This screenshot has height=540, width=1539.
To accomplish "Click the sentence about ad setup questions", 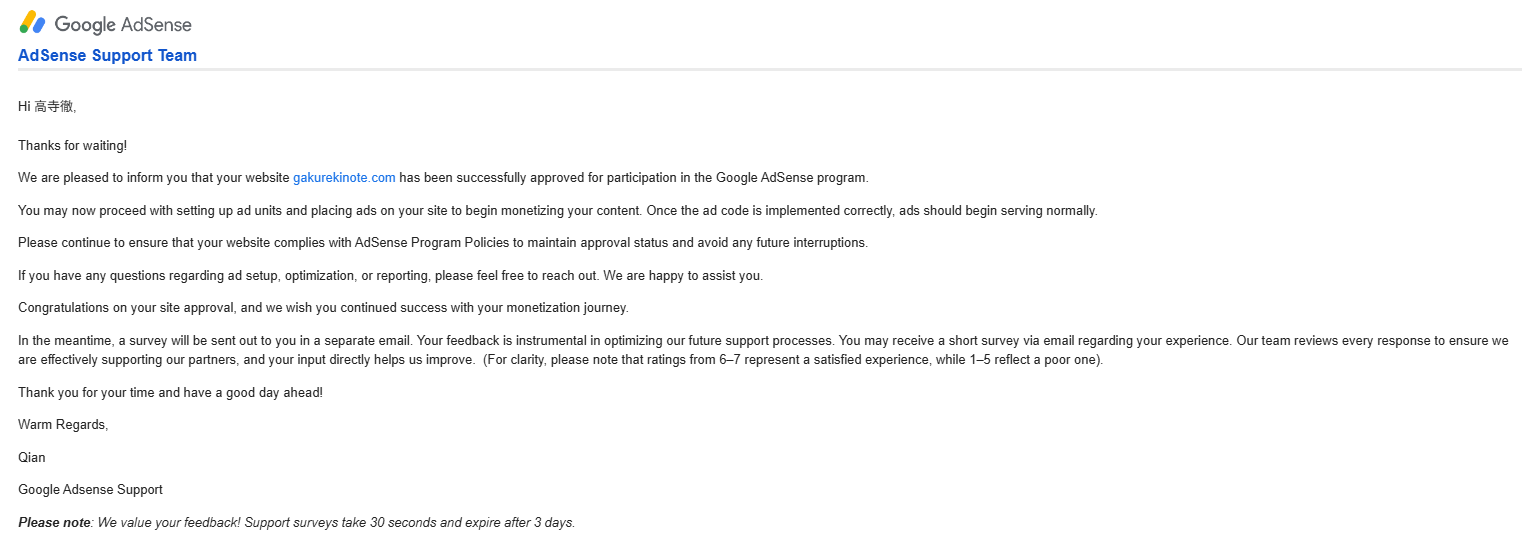I will [390, 276].
